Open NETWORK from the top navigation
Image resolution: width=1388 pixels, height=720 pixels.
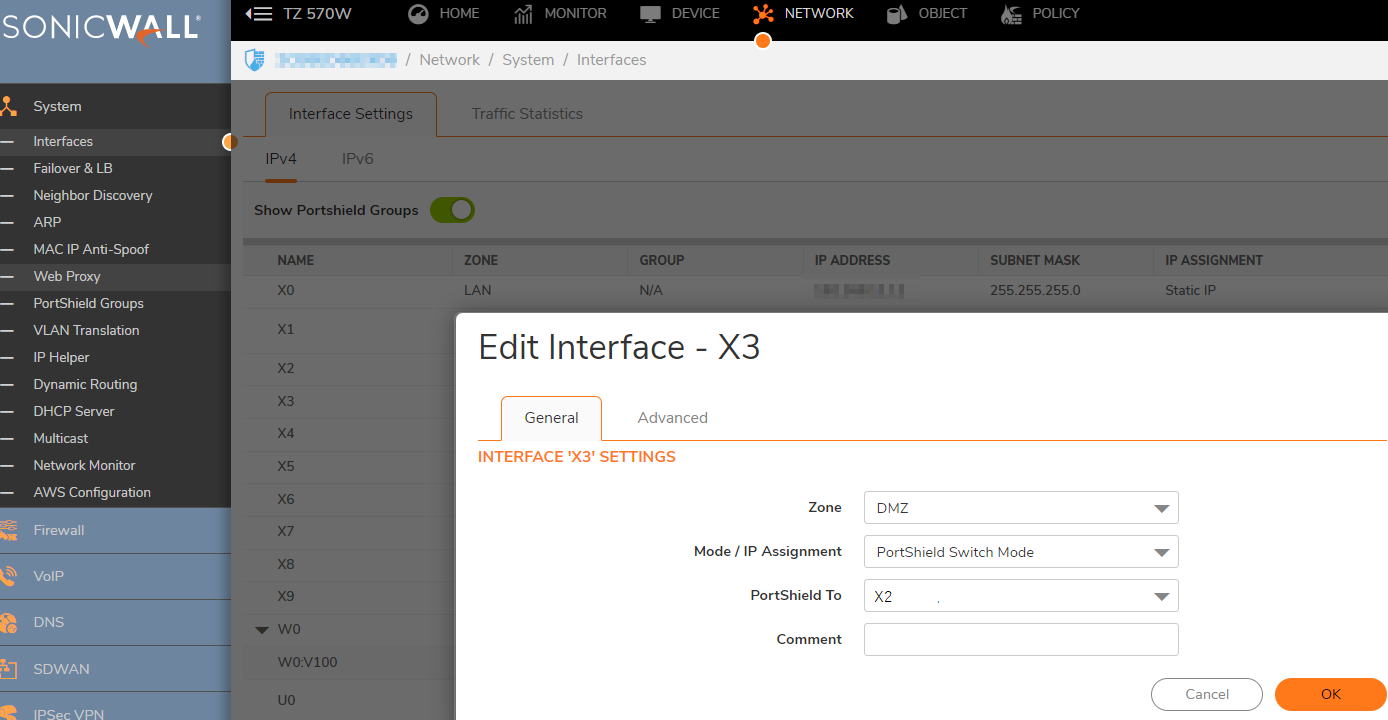803,13
